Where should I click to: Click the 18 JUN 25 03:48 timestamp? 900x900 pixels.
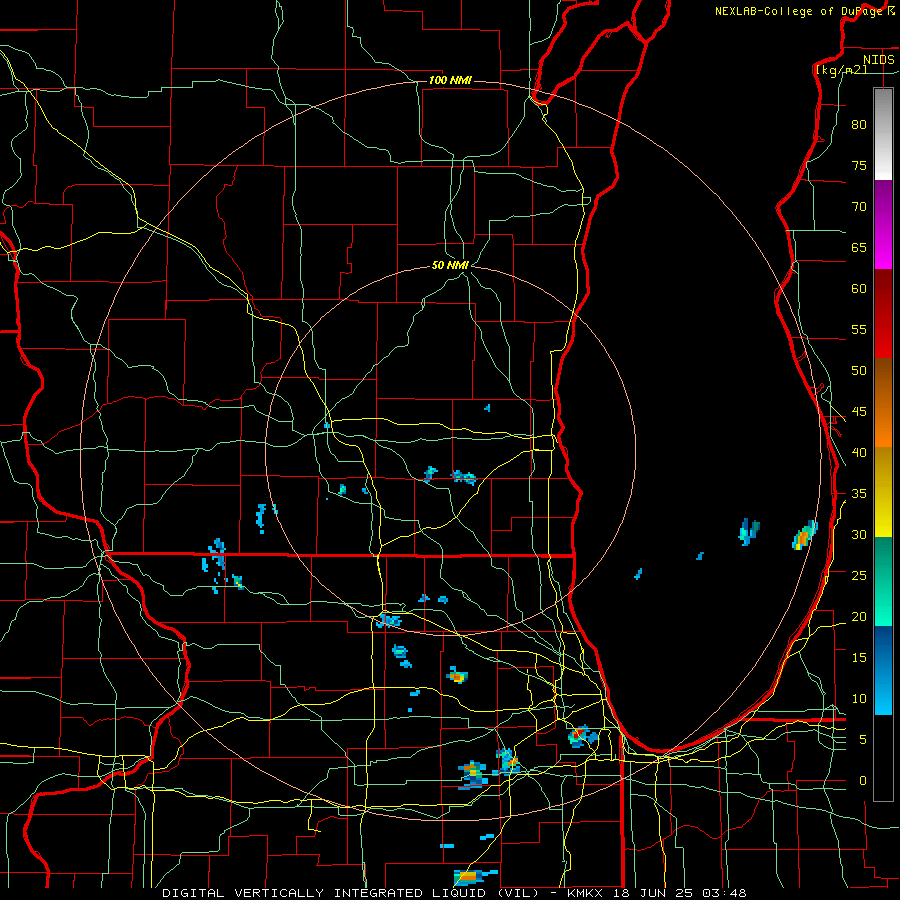click(x=680, y=893)
